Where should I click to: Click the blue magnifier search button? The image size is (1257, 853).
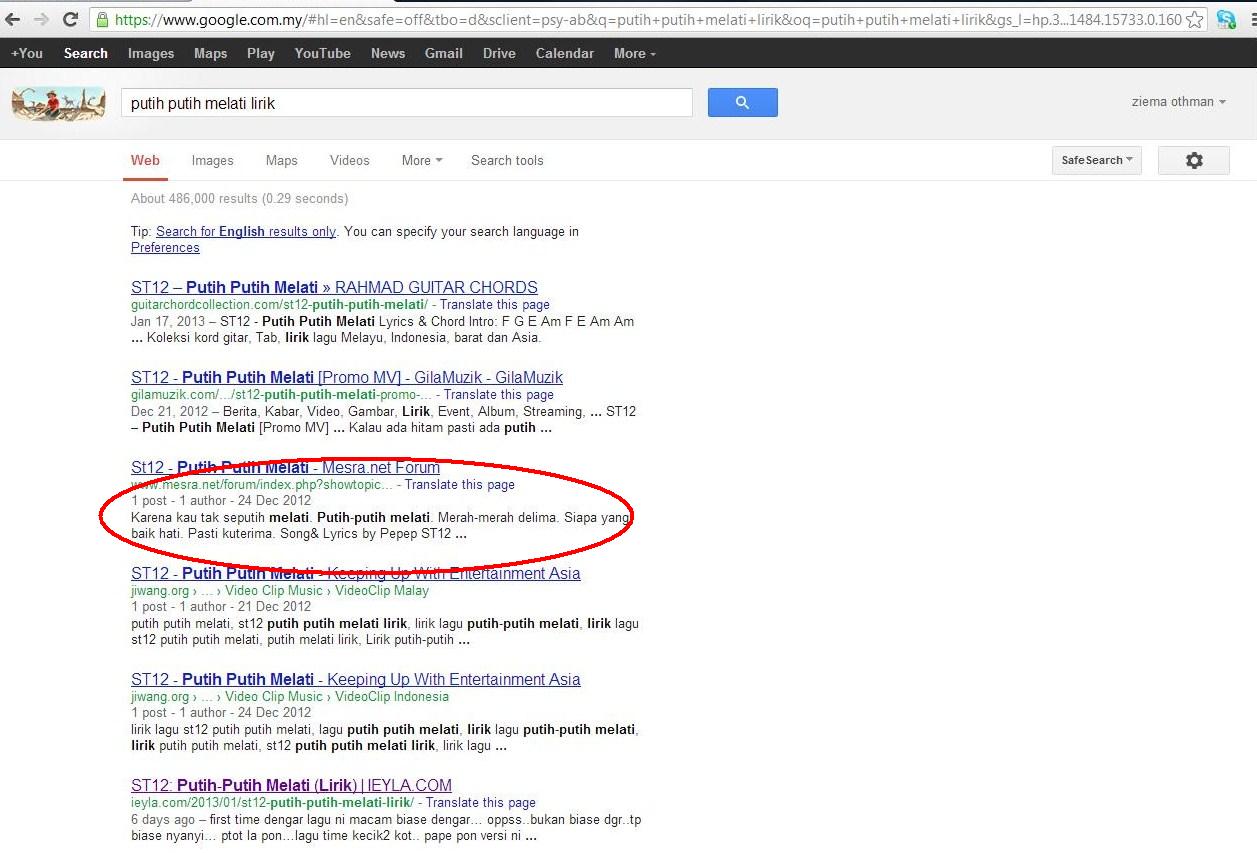(x=742, y=102)
